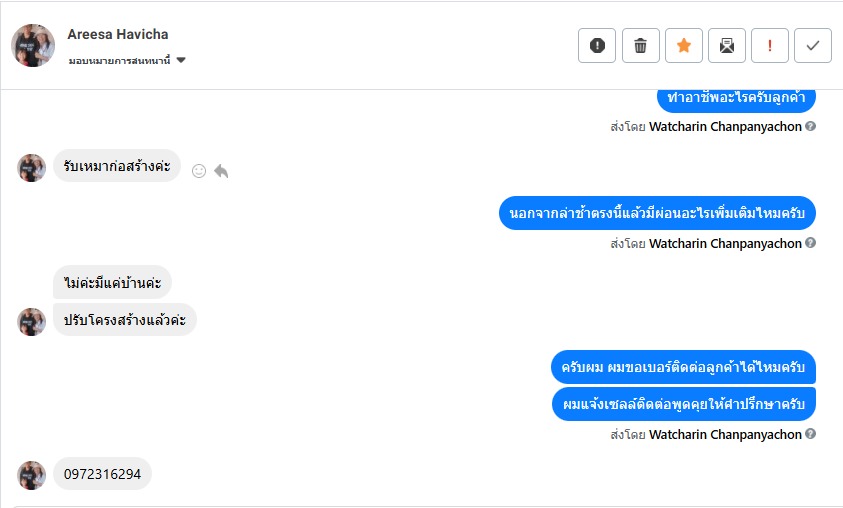Viewport: 843px width, 508px height.
Task: Mark conversation as spam with octagon icon
Action: [x=597, y=45]
